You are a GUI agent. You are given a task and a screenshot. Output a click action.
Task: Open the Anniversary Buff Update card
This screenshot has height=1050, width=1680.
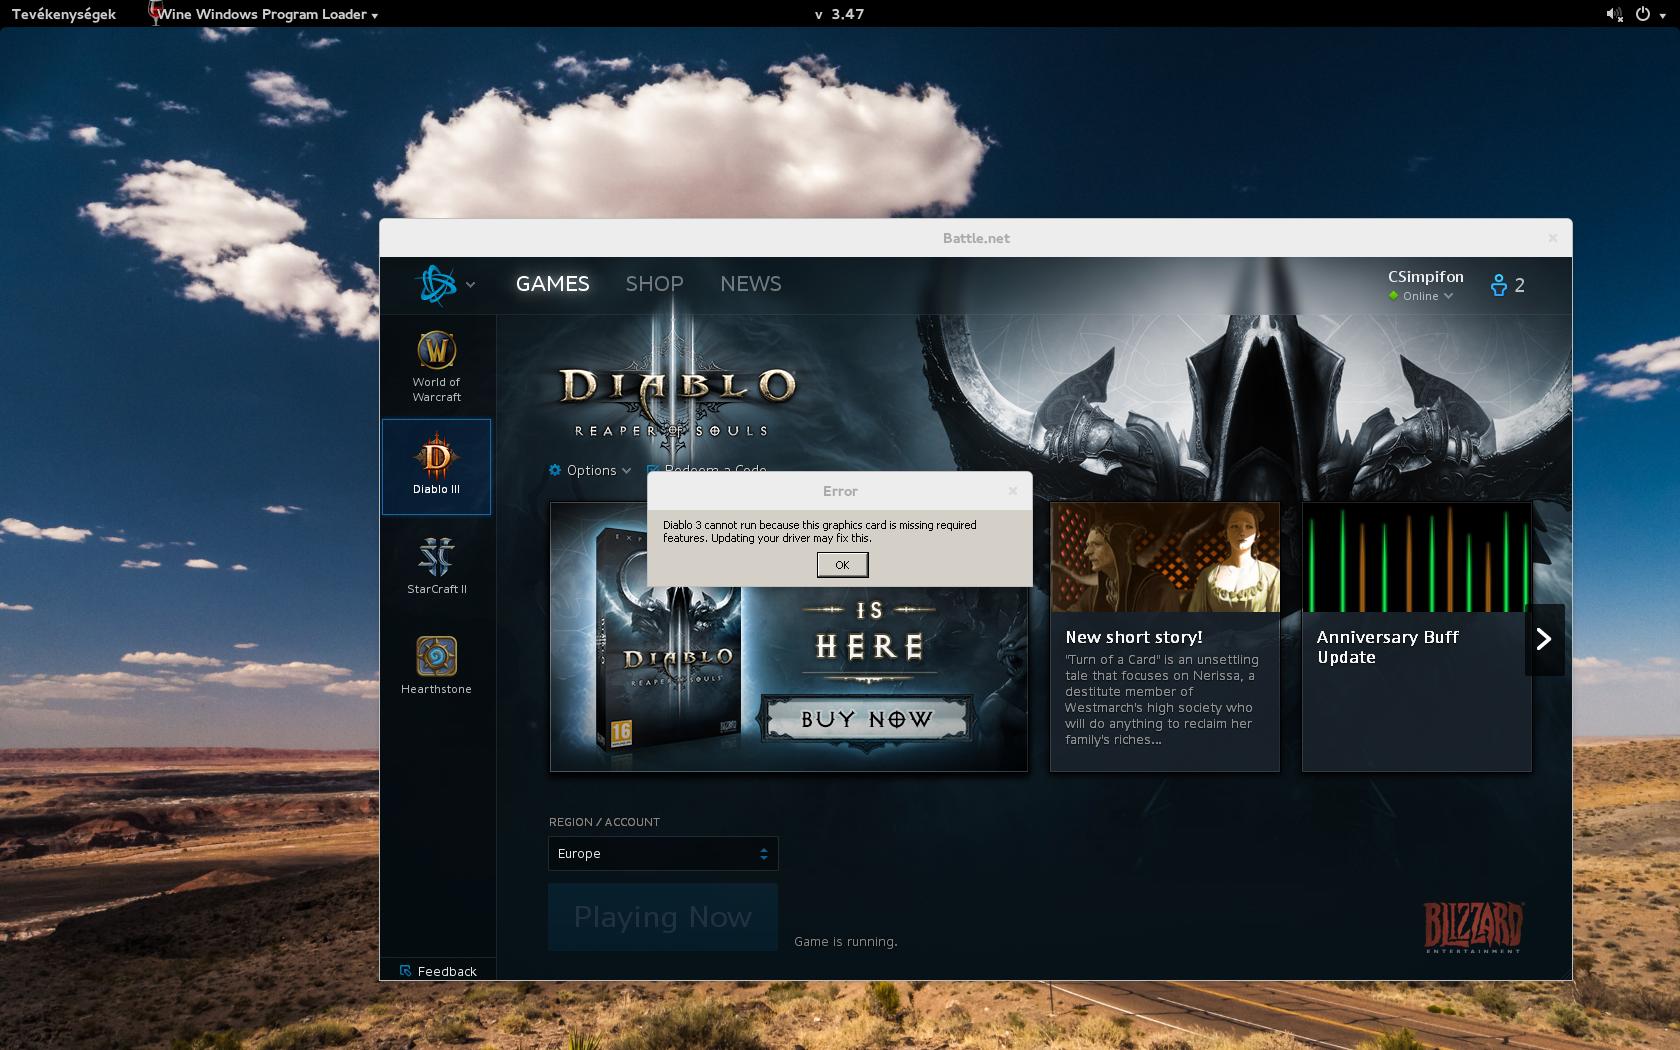tap(1416, 637)
